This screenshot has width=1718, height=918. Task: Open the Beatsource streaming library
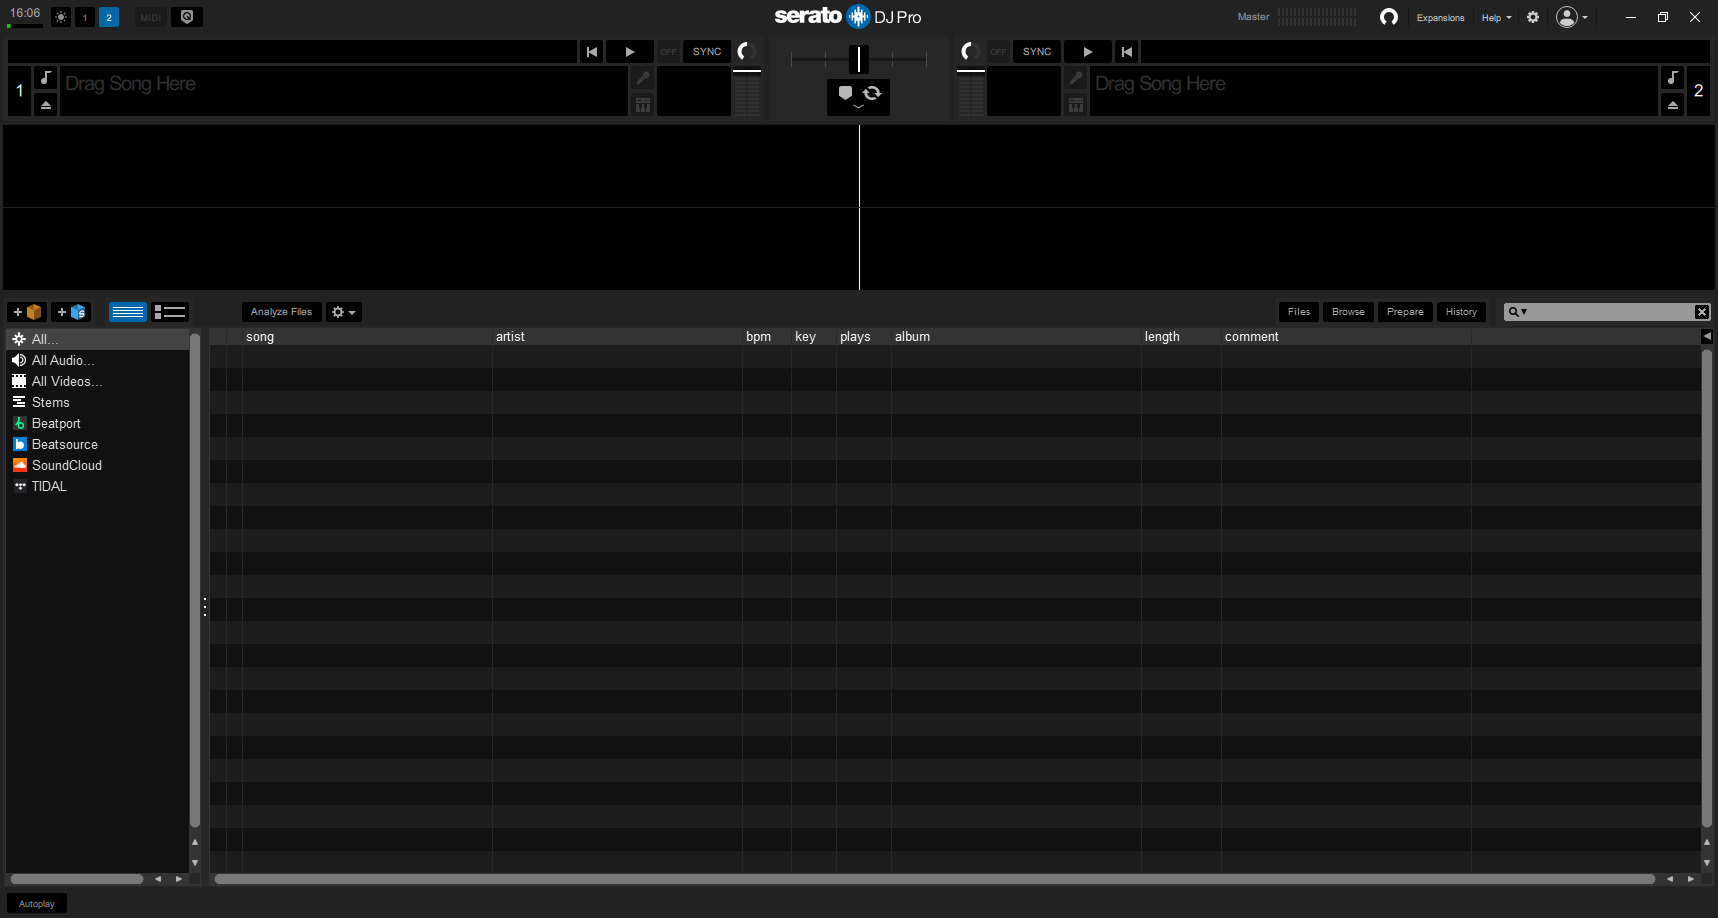click(x=97, y=444)
